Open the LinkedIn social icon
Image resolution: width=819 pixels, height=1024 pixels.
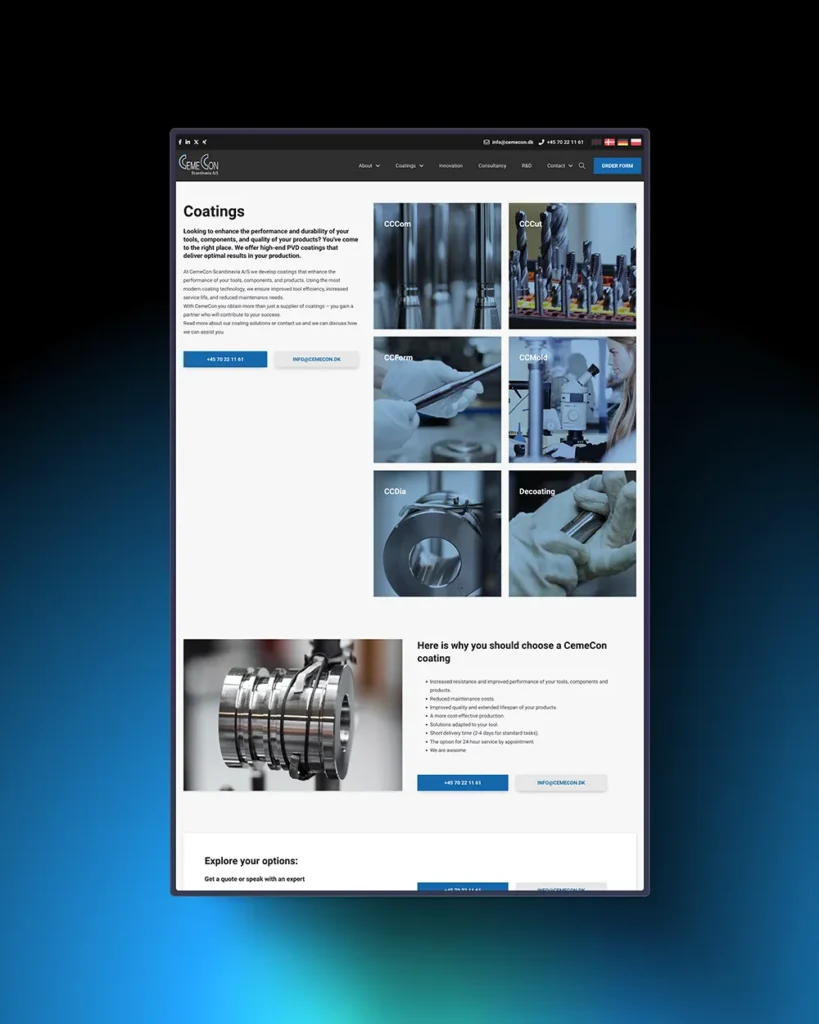pyautogui.click(x=188, y=142)
